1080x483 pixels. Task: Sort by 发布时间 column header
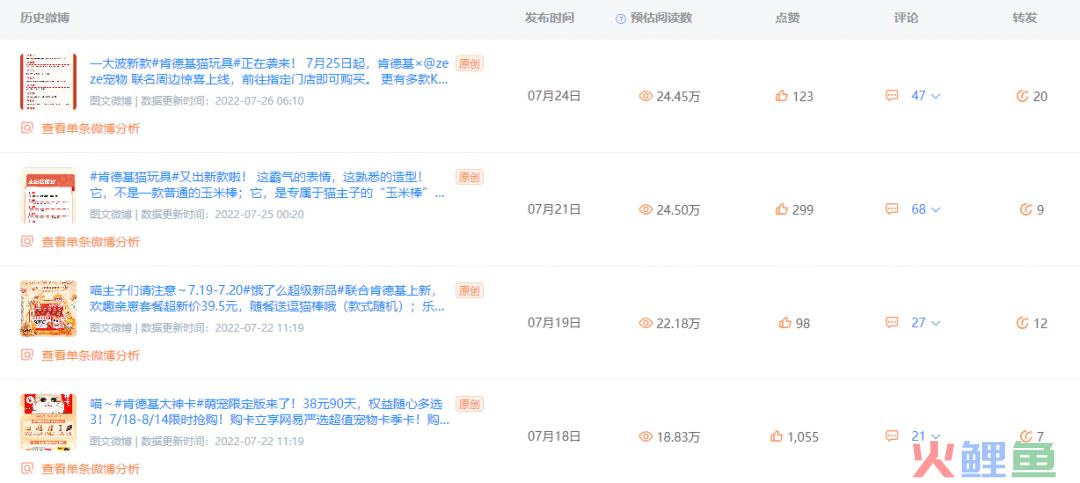[549, 18]
